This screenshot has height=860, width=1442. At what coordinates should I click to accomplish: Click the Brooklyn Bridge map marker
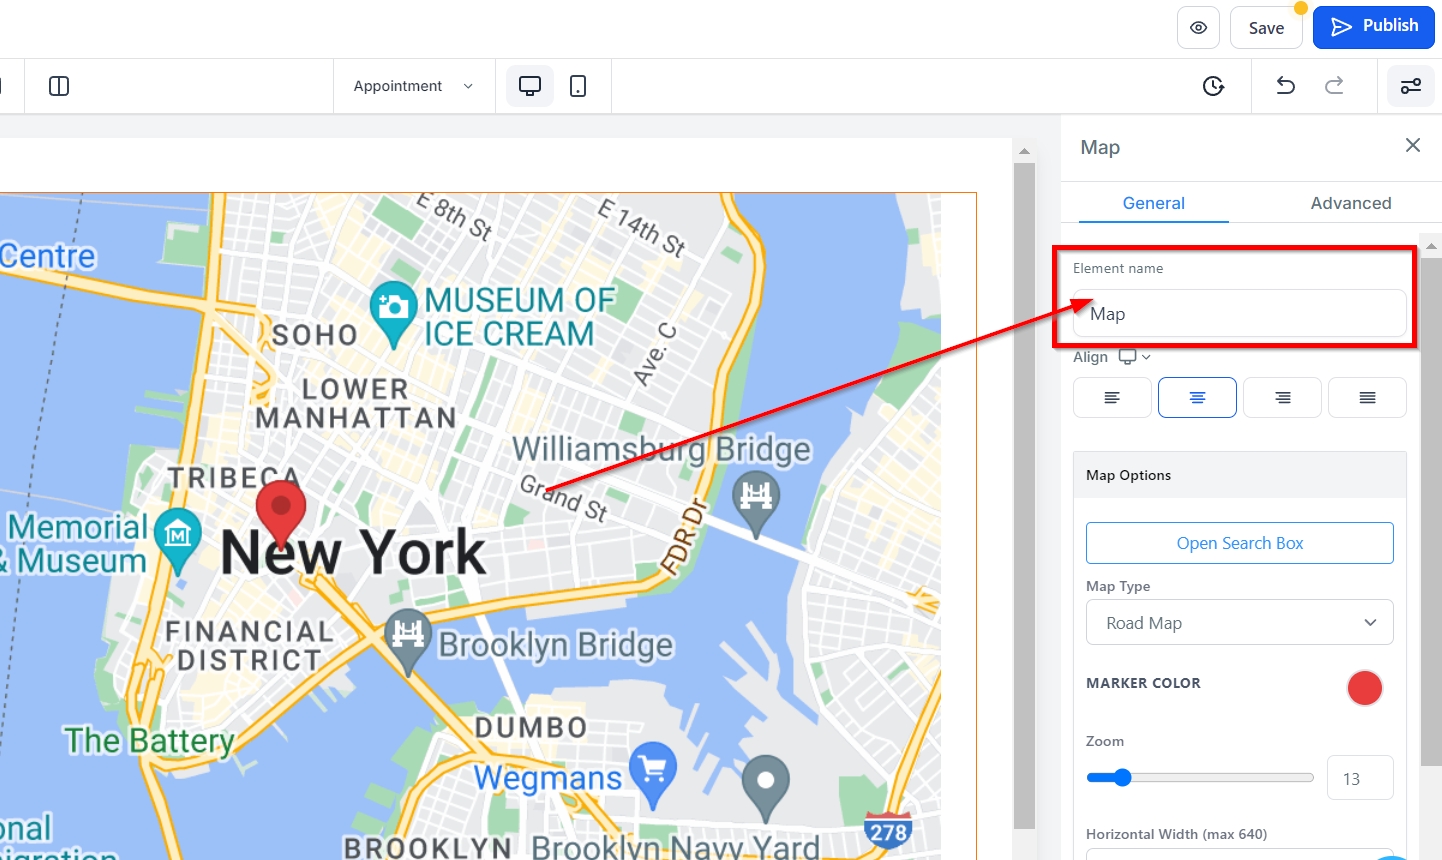pos(408,637)
